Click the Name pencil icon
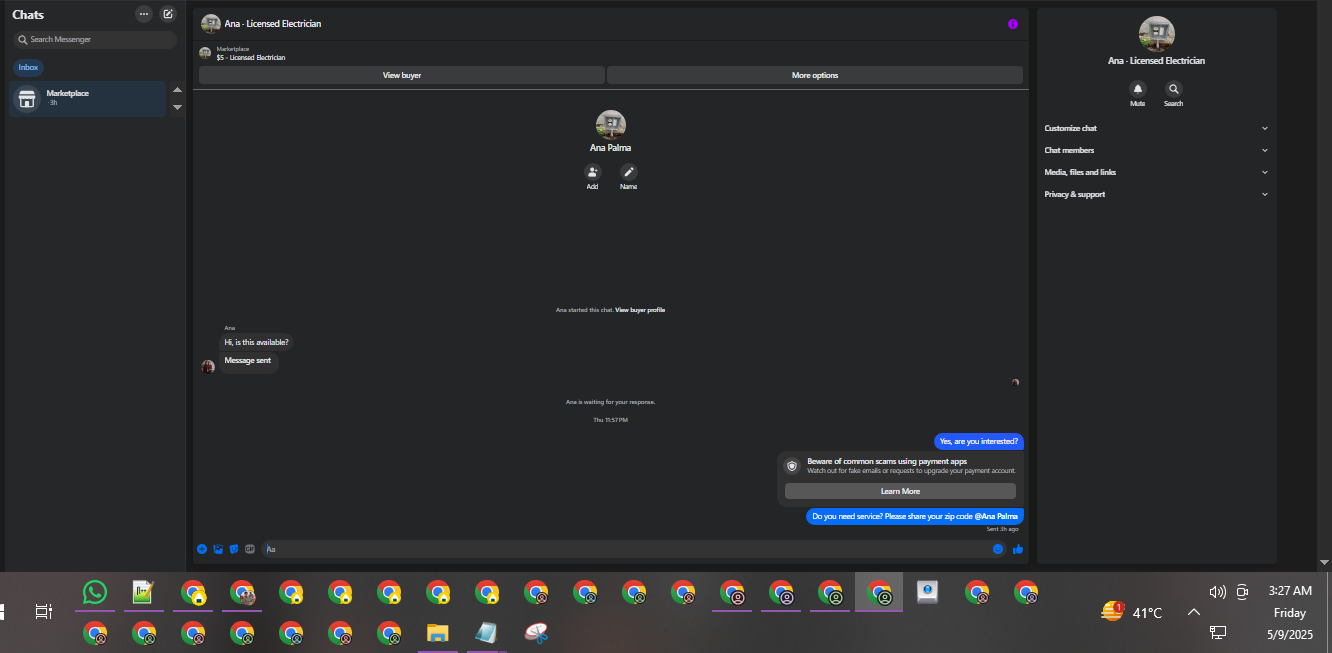Image resolution: width=1332 pixels, height=653 pixels. click(x=628, y=172)
